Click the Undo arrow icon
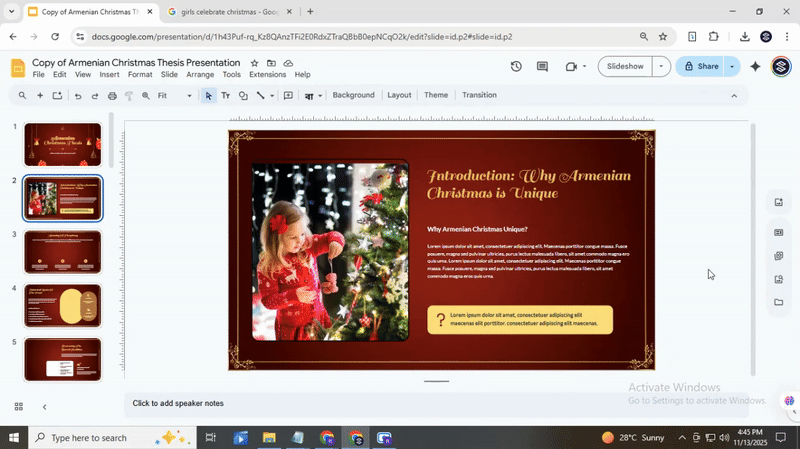The height and width of the screenshot is (449, 800). [x=78, y=96]
